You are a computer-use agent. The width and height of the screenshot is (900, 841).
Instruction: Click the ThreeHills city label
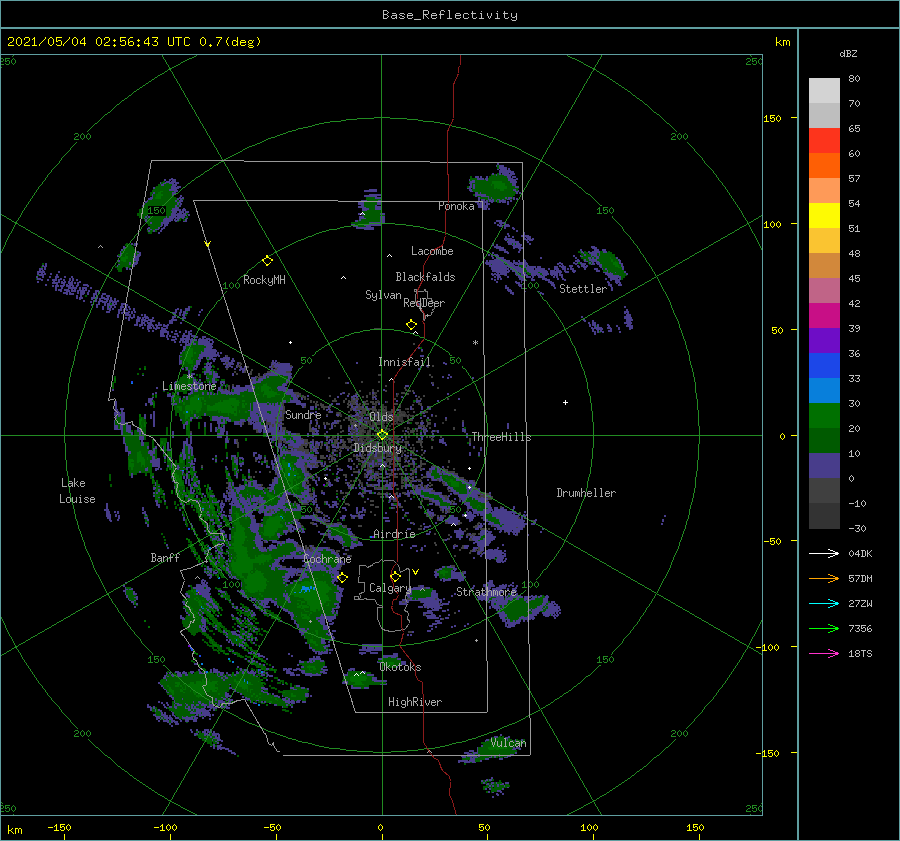[x=502, y=437]
